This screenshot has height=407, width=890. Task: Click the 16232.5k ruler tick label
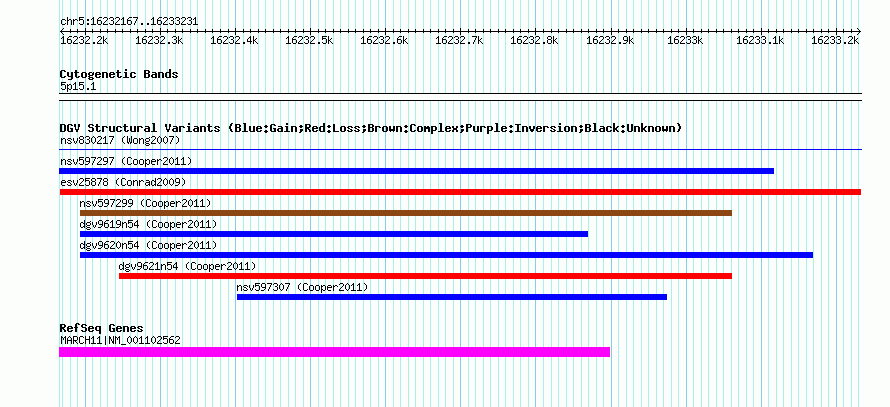coord(309,40)
